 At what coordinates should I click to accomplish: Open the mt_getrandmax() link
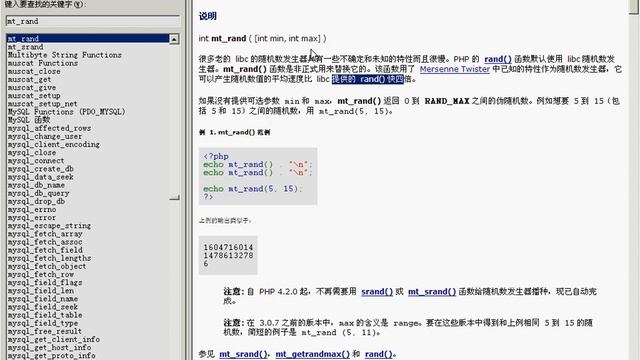point(313,354)
